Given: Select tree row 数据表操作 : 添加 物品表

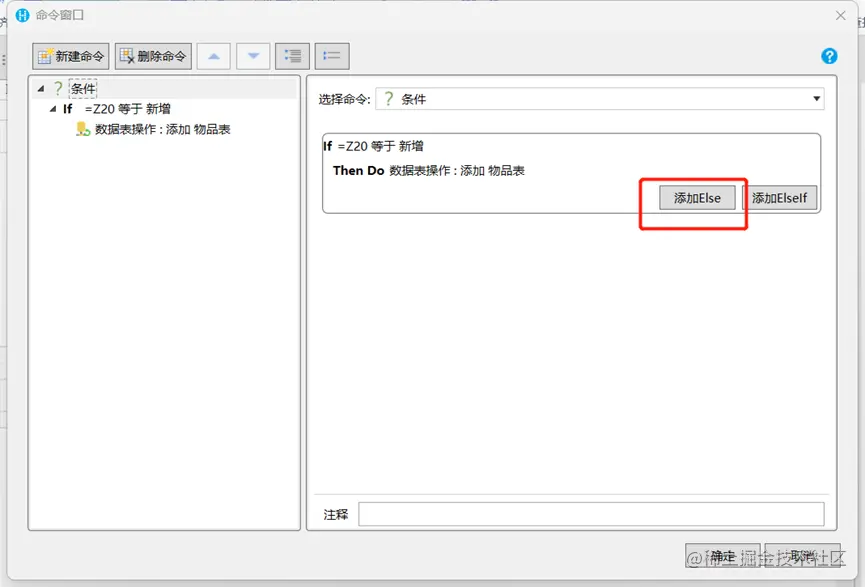Looking at the screenshot, I should tap(163, 129).
